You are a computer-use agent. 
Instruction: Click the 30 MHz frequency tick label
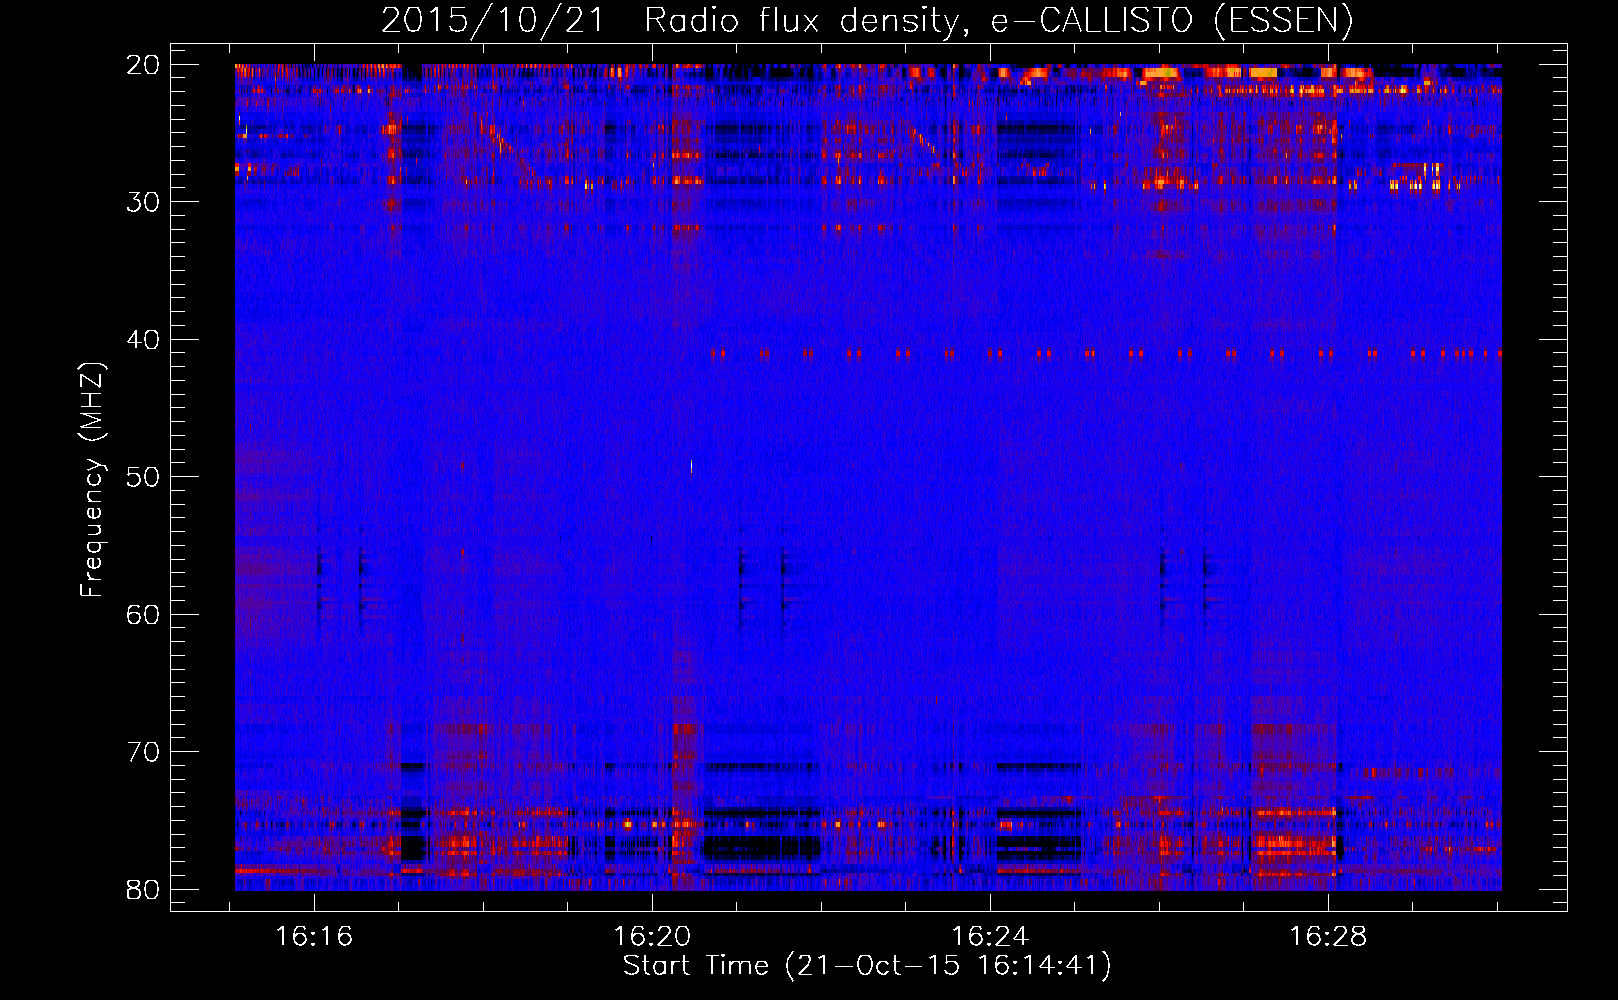coord(143,202)
